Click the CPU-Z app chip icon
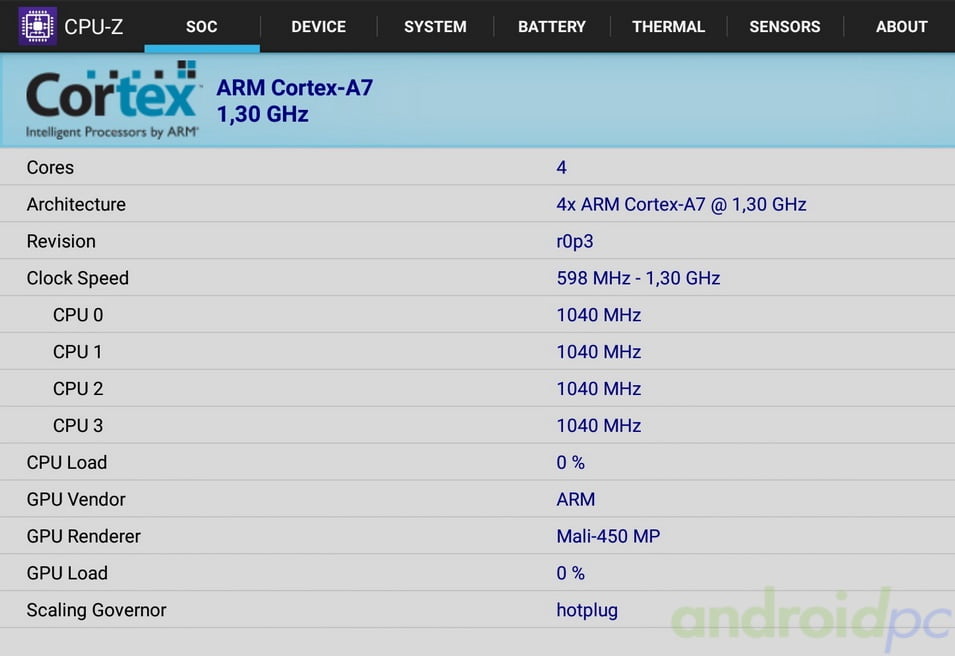The height and width of the screenshot is (656, 955). [37, 26]
